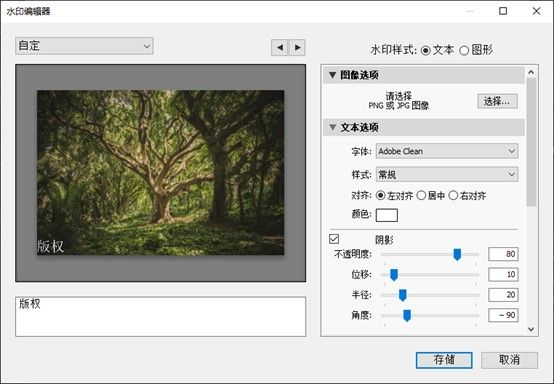Click the panel scrollbar's up arrow
The width and height of the screenshot is (554, 384).
click(531, 72)
